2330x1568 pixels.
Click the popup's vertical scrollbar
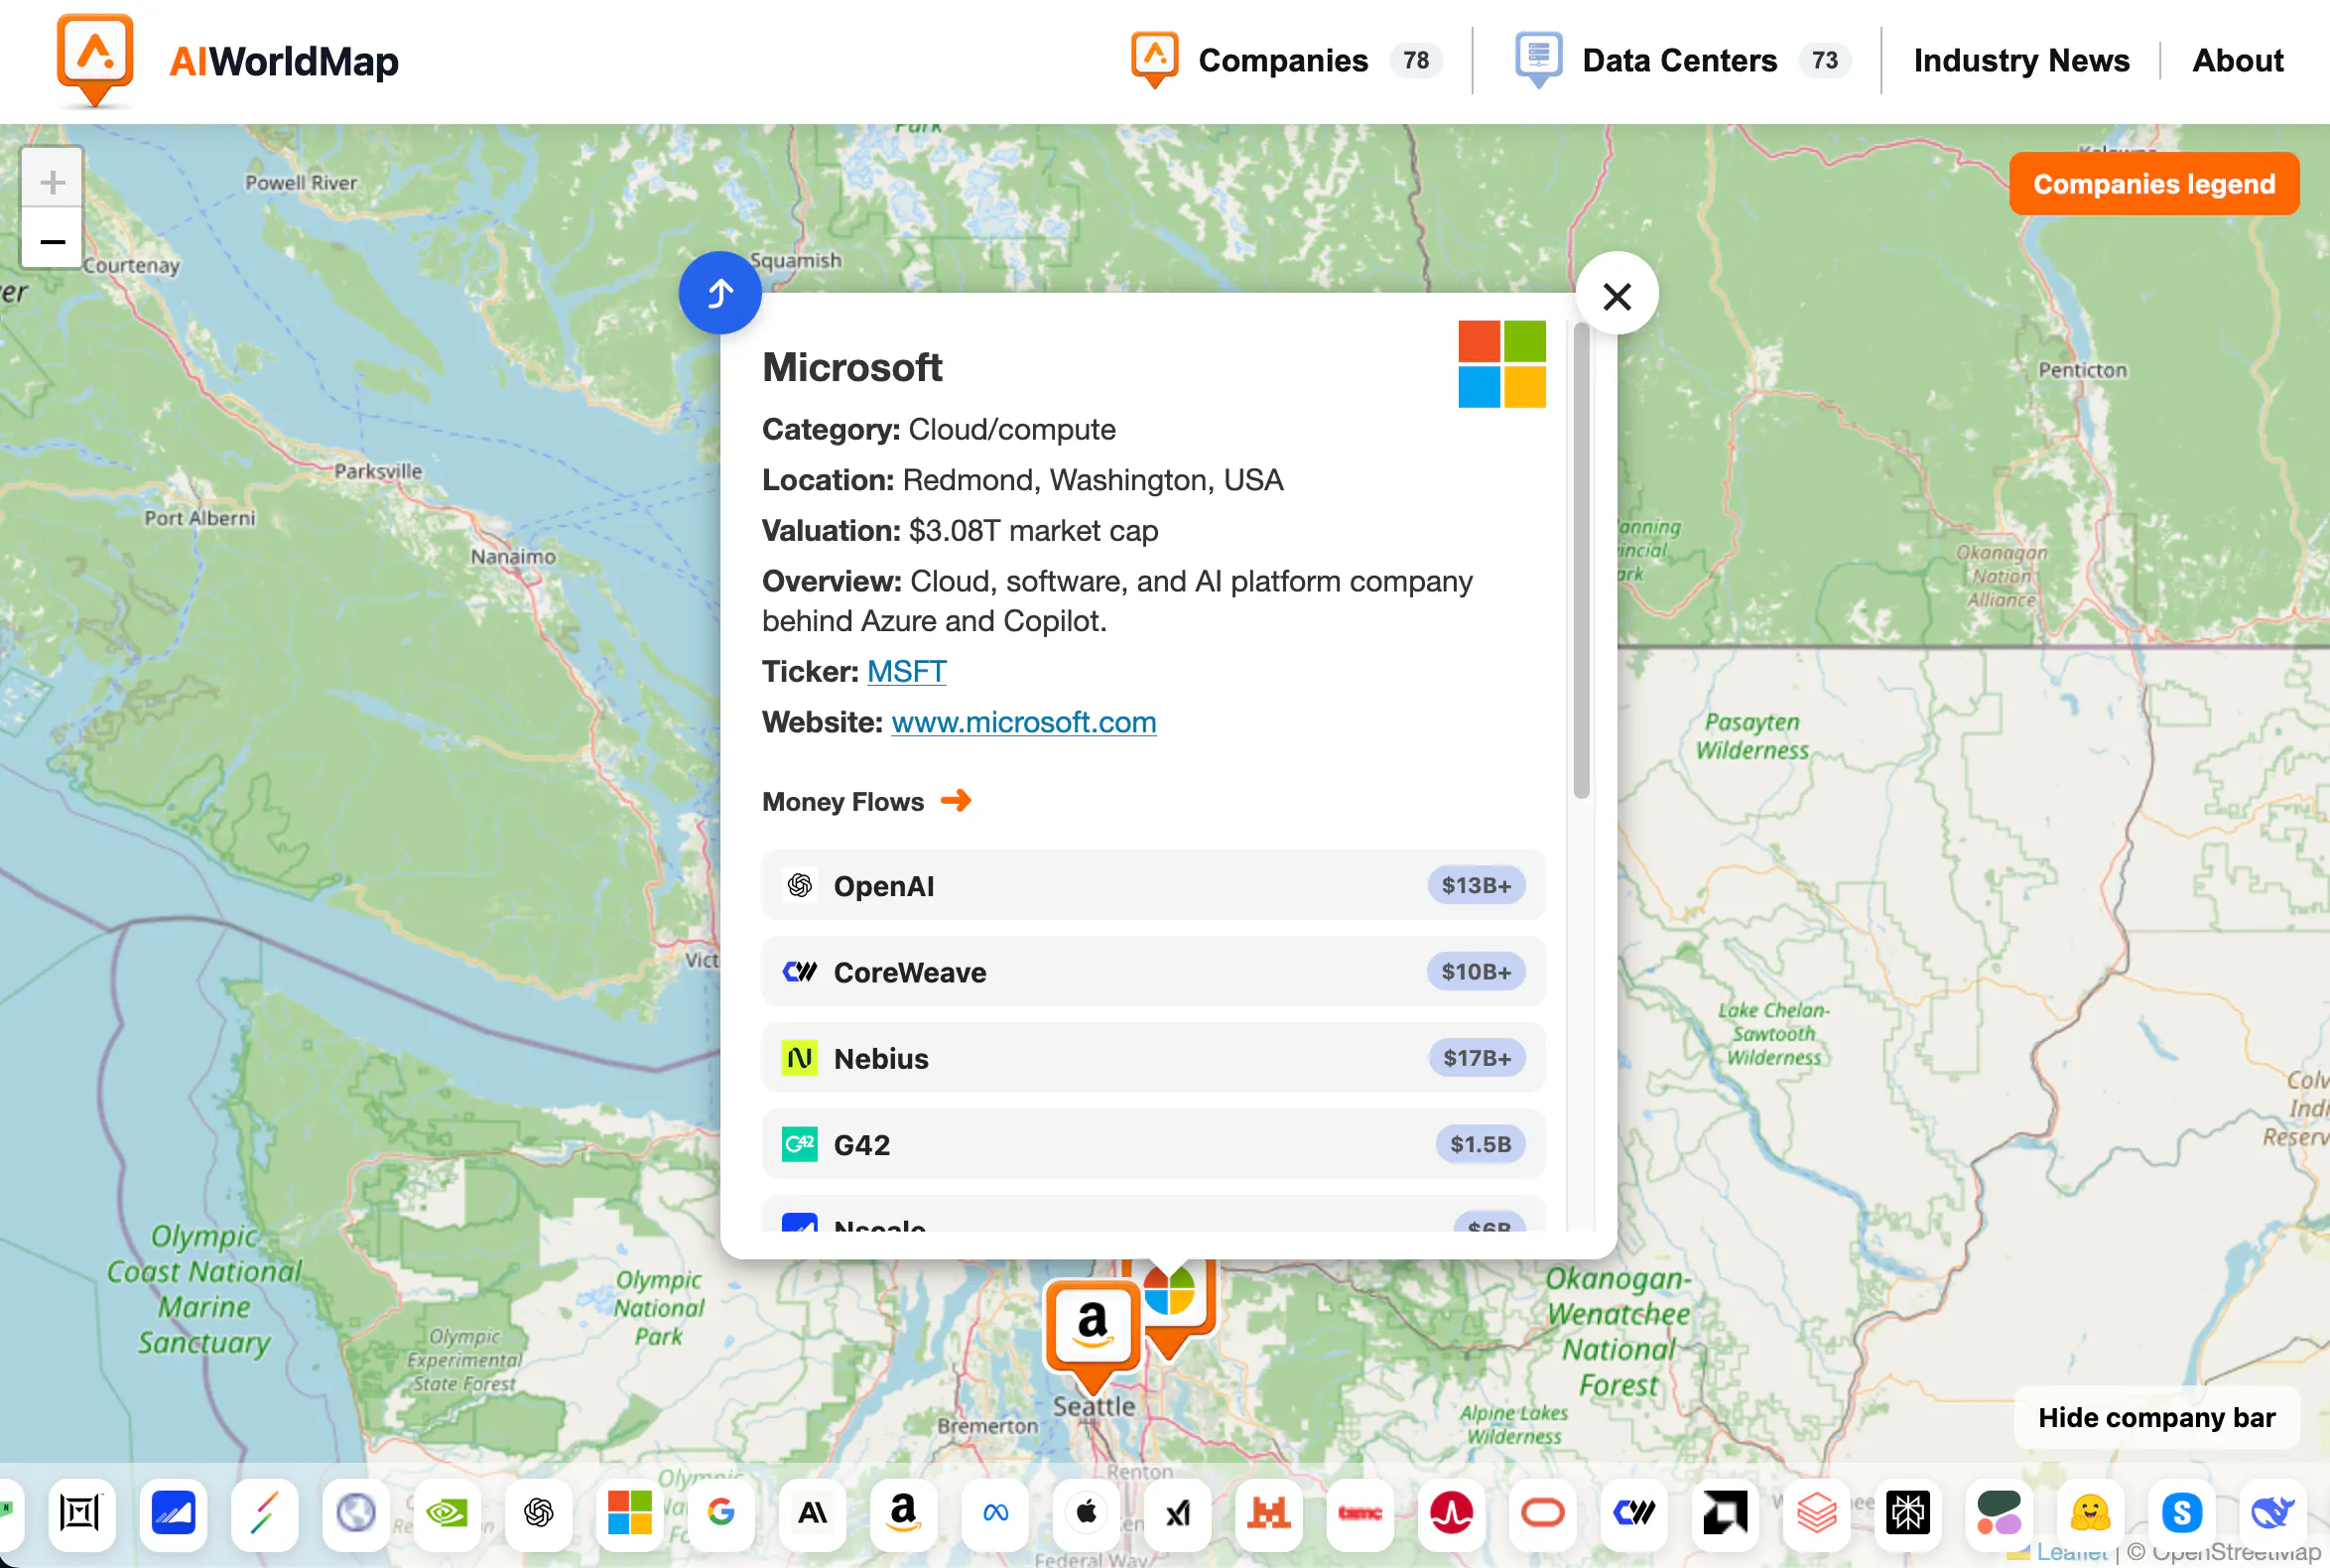[1581, 561]
